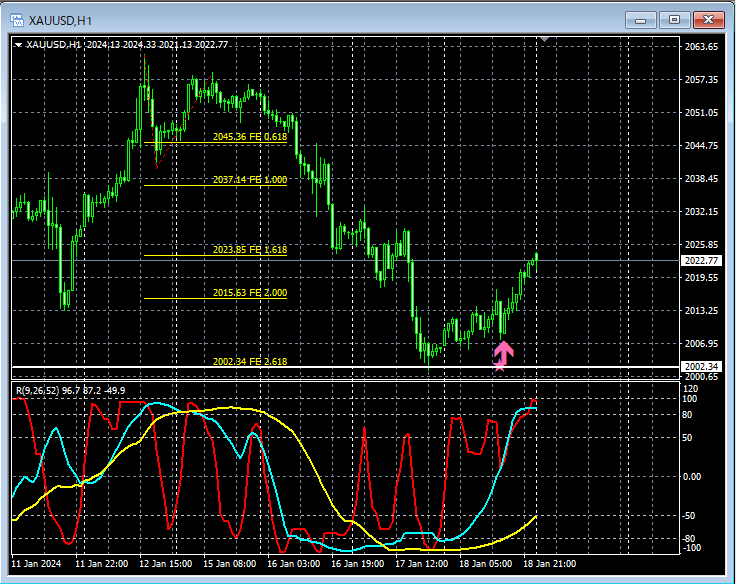The width and height of the screenshot is (737, 584).
Task: Click the 2038.45 price axis label
Action: point(701,179)
